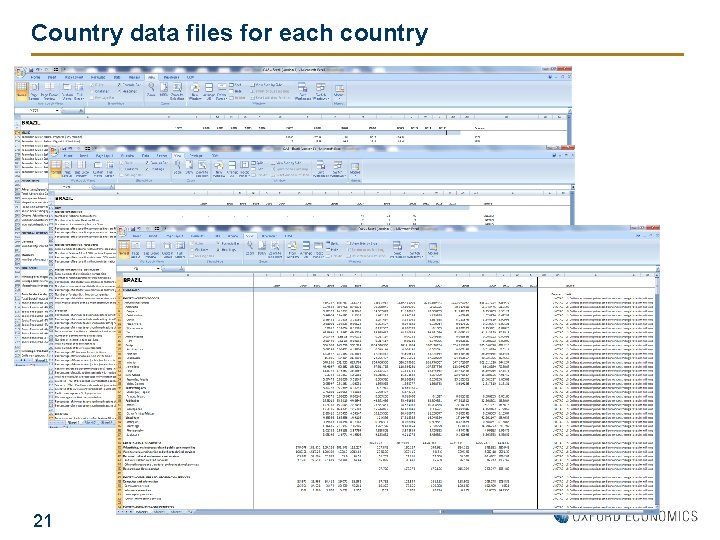Open Custom Views in the front window
720x540 pixels.
tap(168, 249)
